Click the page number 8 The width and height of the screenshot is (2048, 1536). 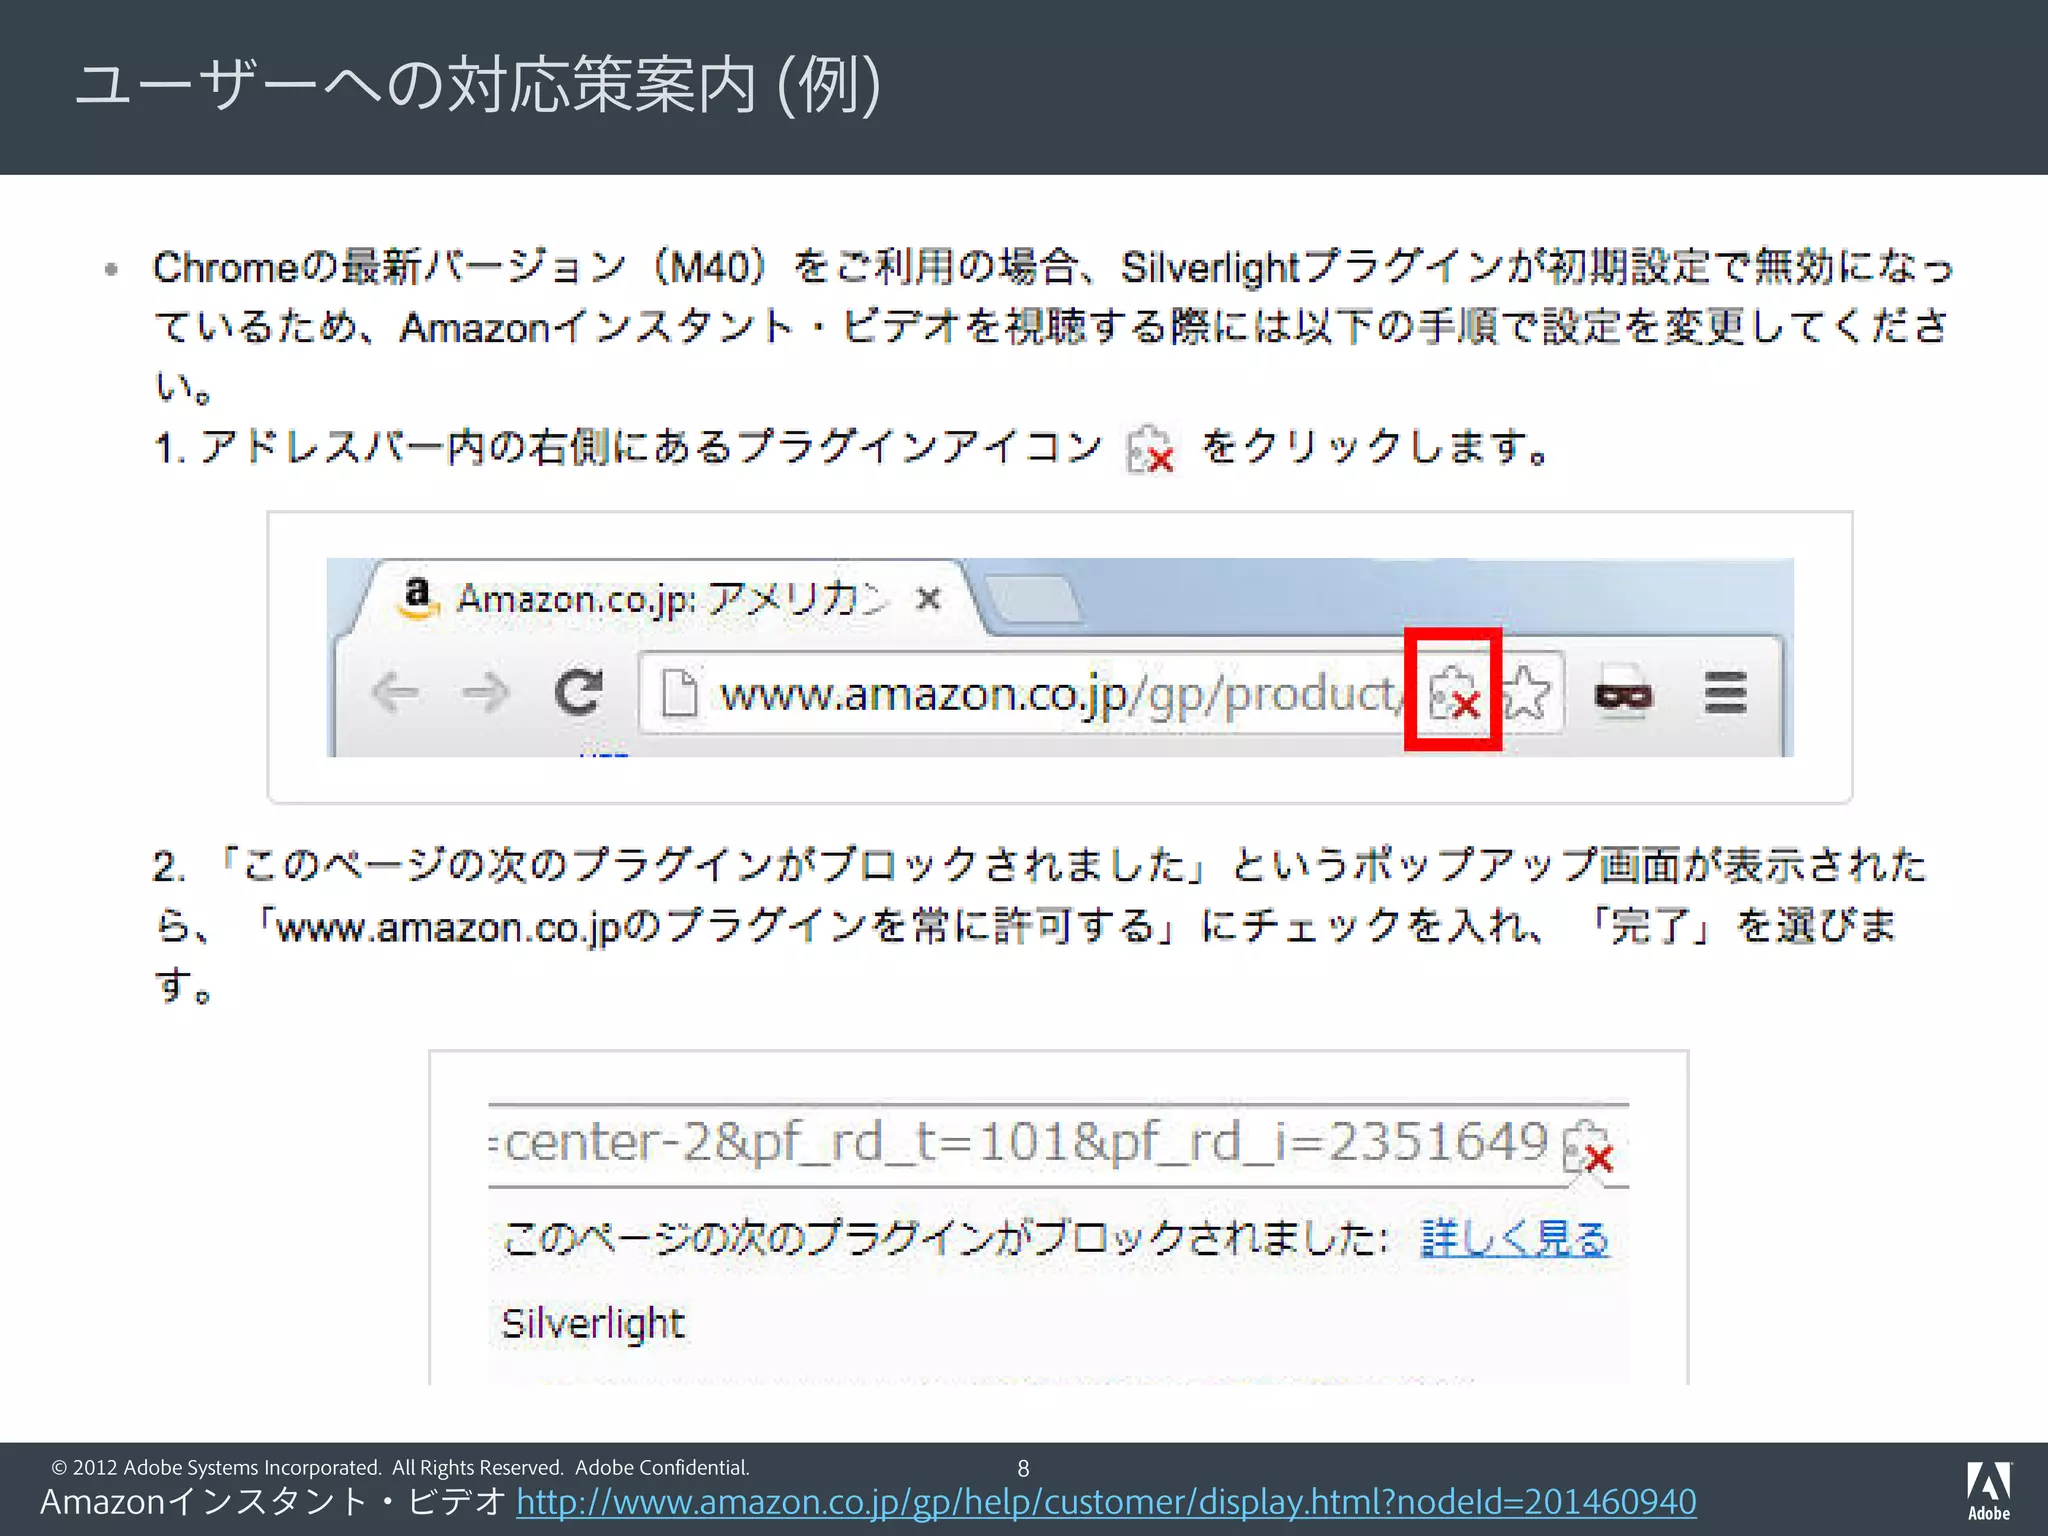1023,1468
